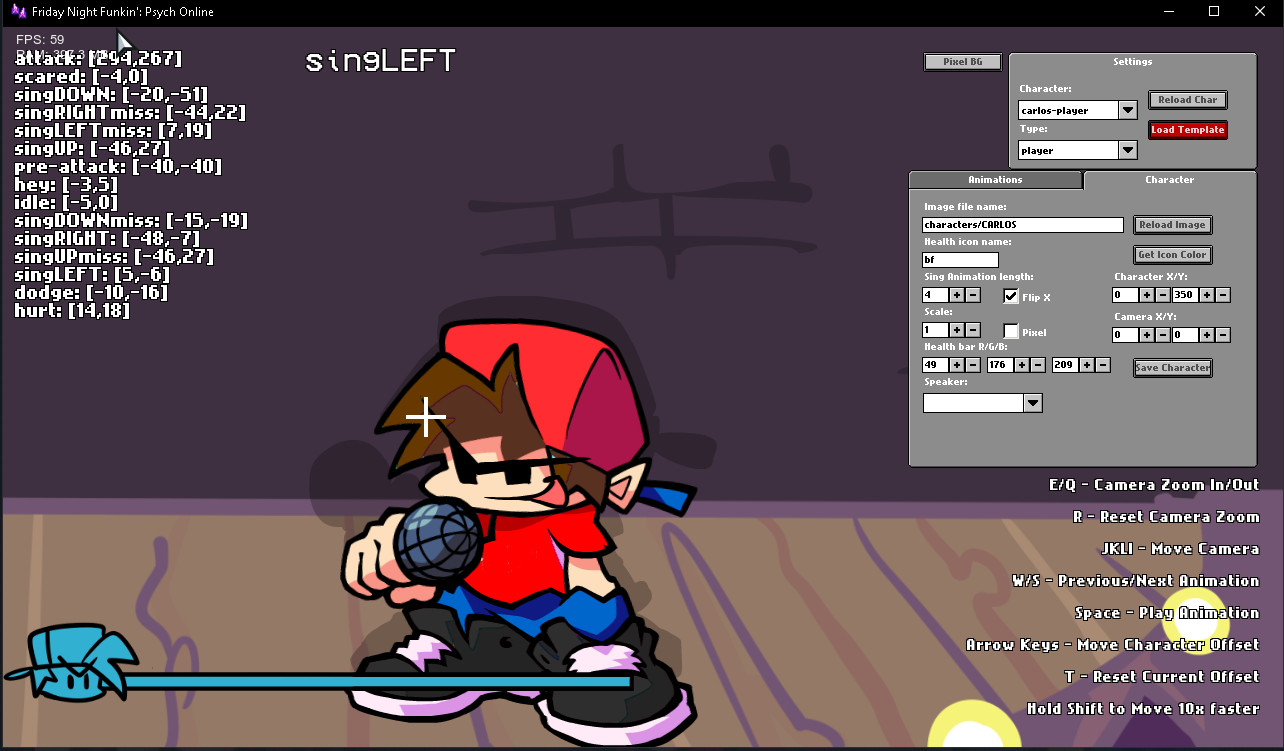Image resolution: width=1284 pixels, height=751 pixels.
Task: Click the Camera X value field
Action: [1125, 335]
